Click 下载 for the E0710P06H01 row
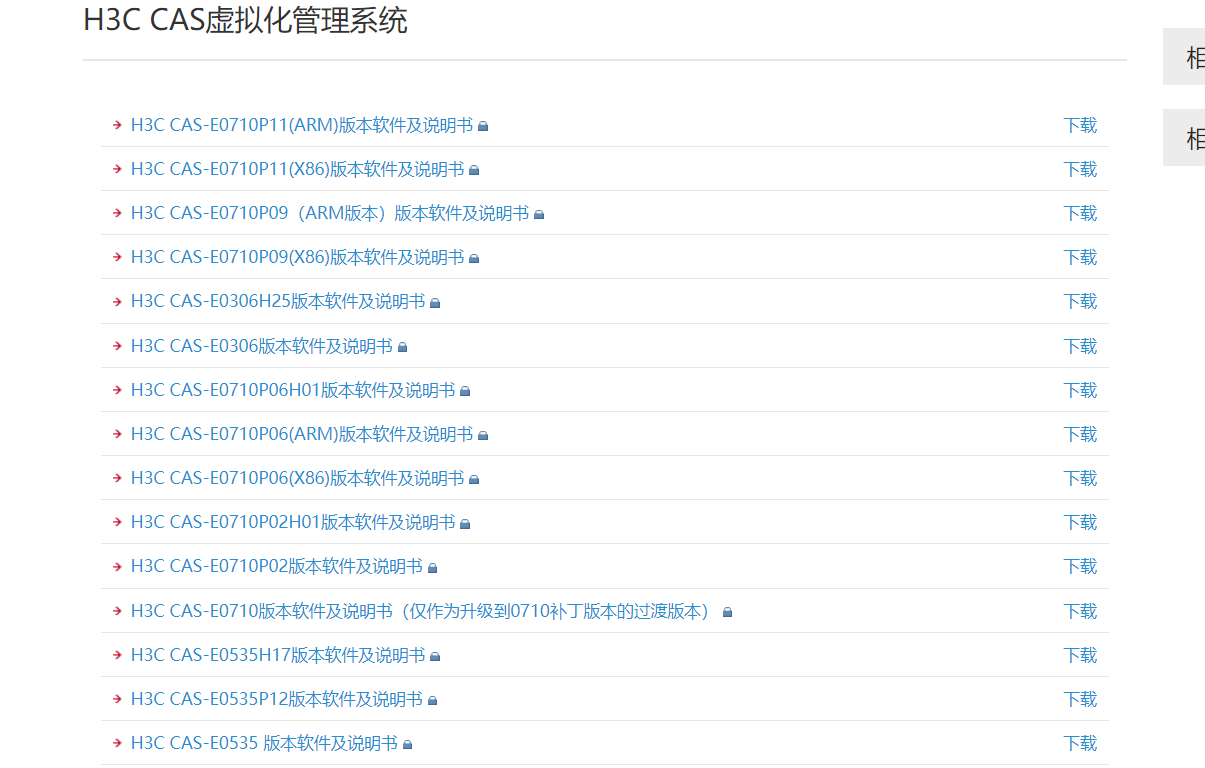 pyautogui.click(x=1080, y=390)
